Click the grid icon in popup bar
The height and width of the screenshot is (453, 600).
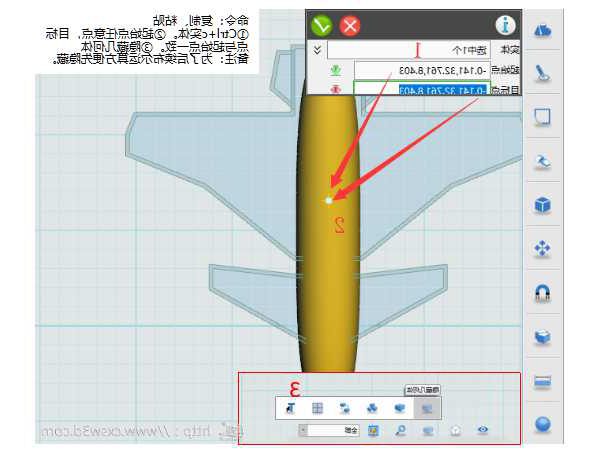[x=317, y=409]
